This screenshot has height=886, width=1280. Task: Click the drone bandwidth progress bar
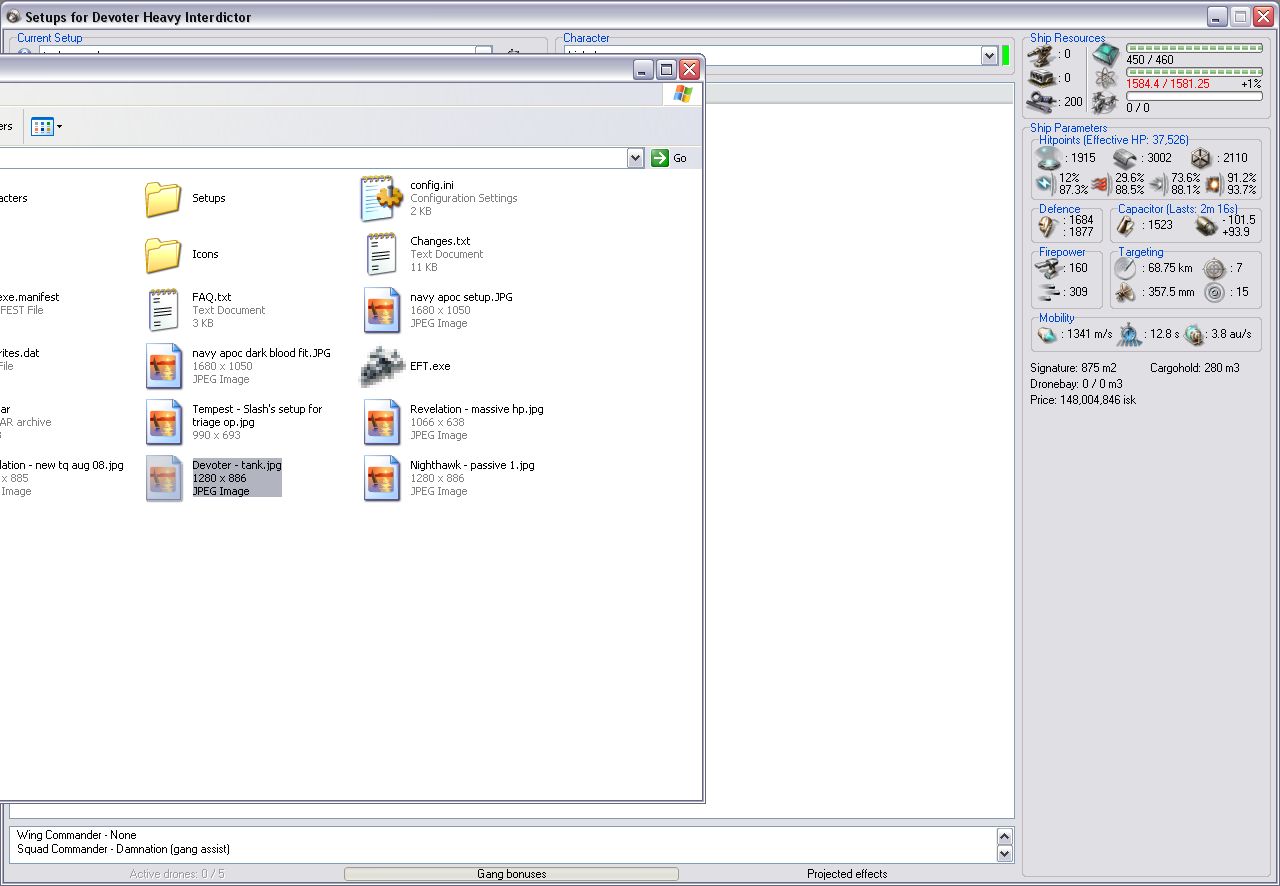(x=1194, y=96)
